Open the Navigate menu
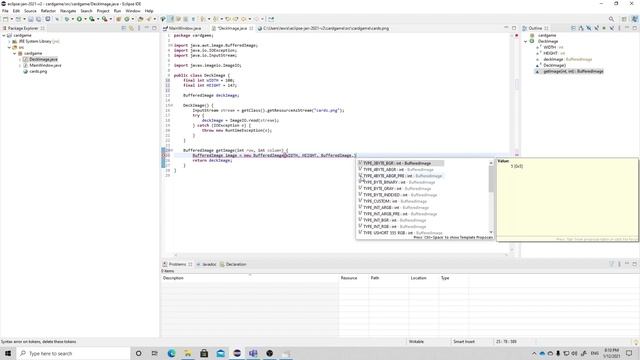Screen dimensions: 640x360 pos(68,11)
